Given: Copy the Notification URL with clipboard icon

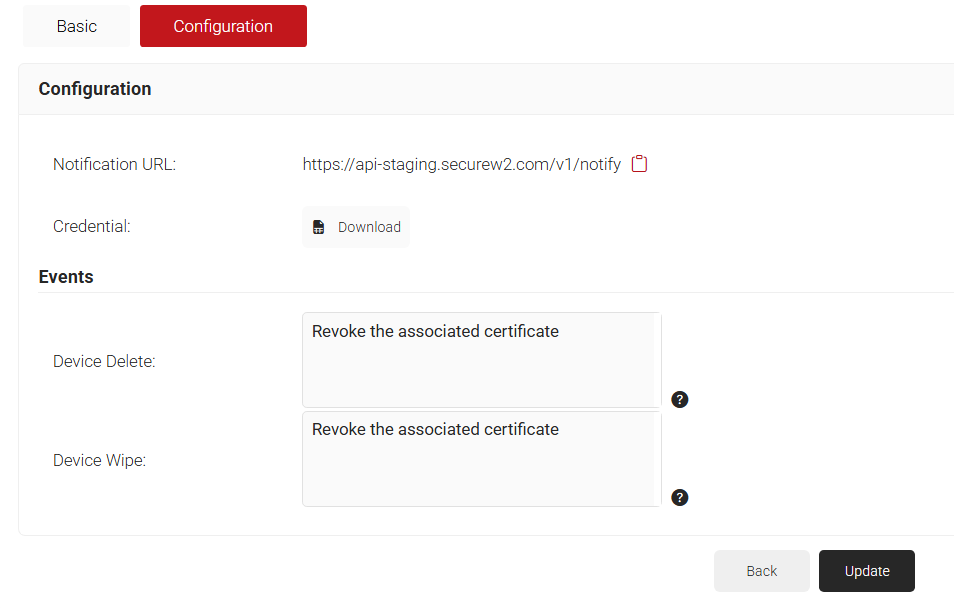Looking at the screenshot, I should click(x=640, y=164).
